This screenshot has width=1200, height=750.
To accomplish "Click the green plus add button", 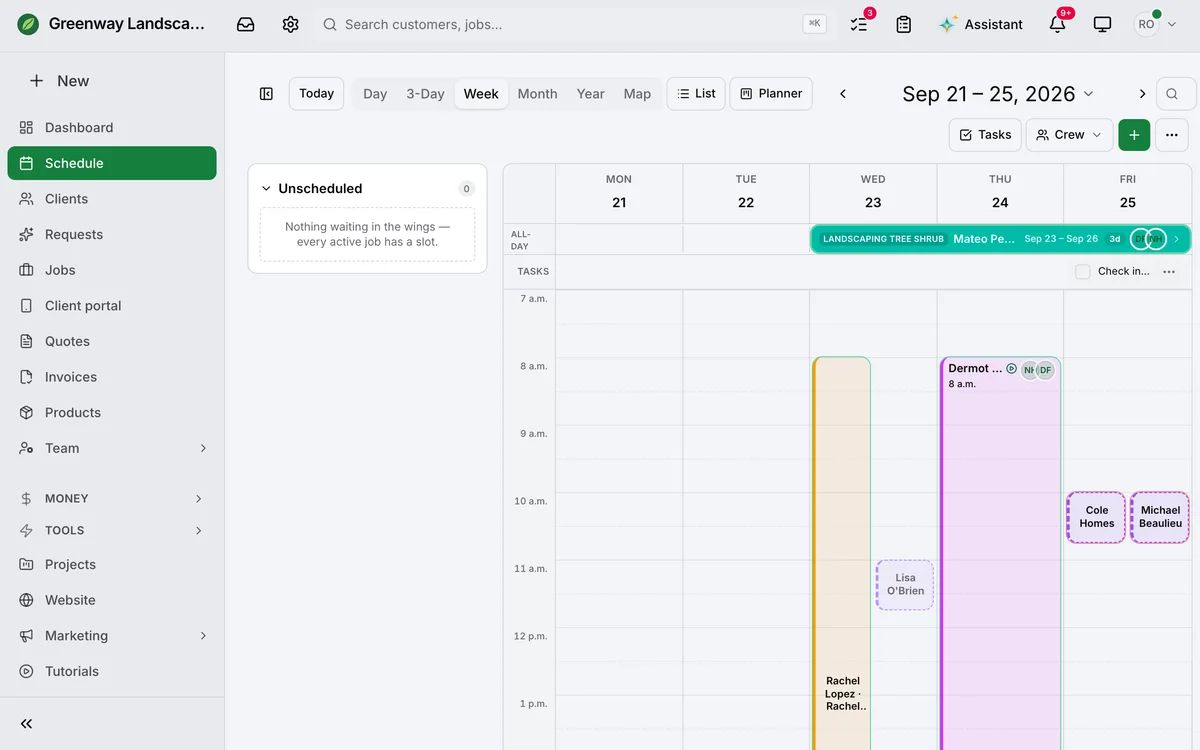I will [1134, 135].
